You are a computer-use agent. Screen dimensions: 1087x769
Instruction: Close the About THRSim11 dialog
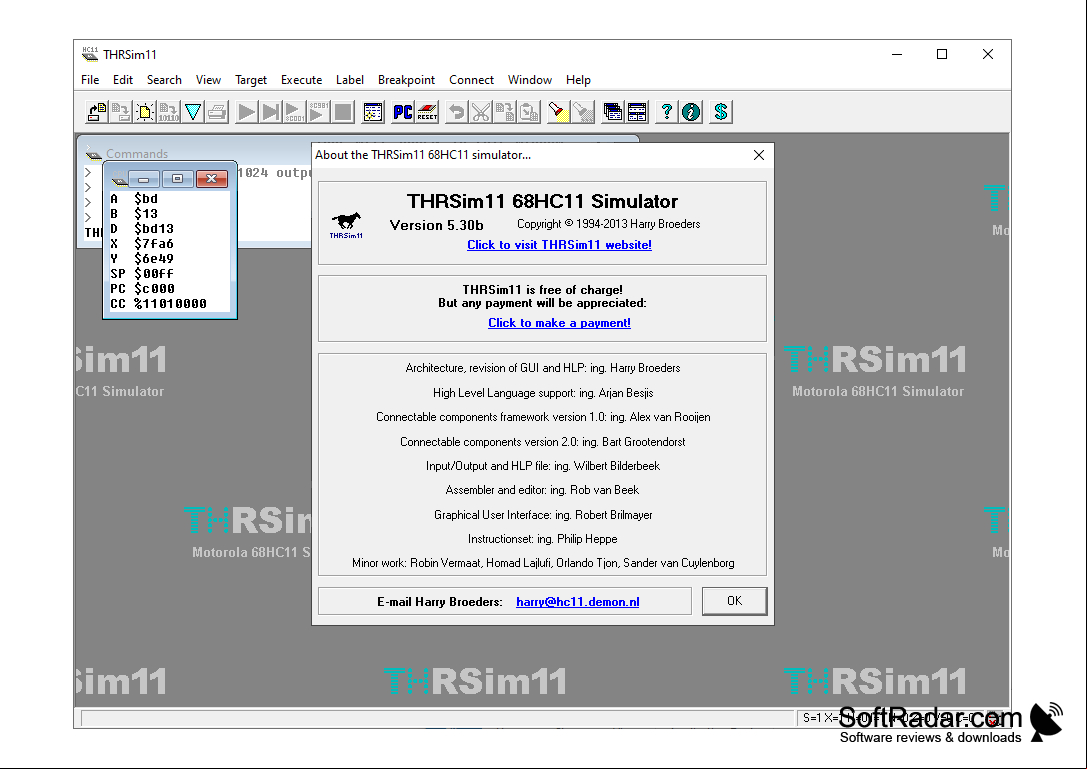[x=759, y=155]
